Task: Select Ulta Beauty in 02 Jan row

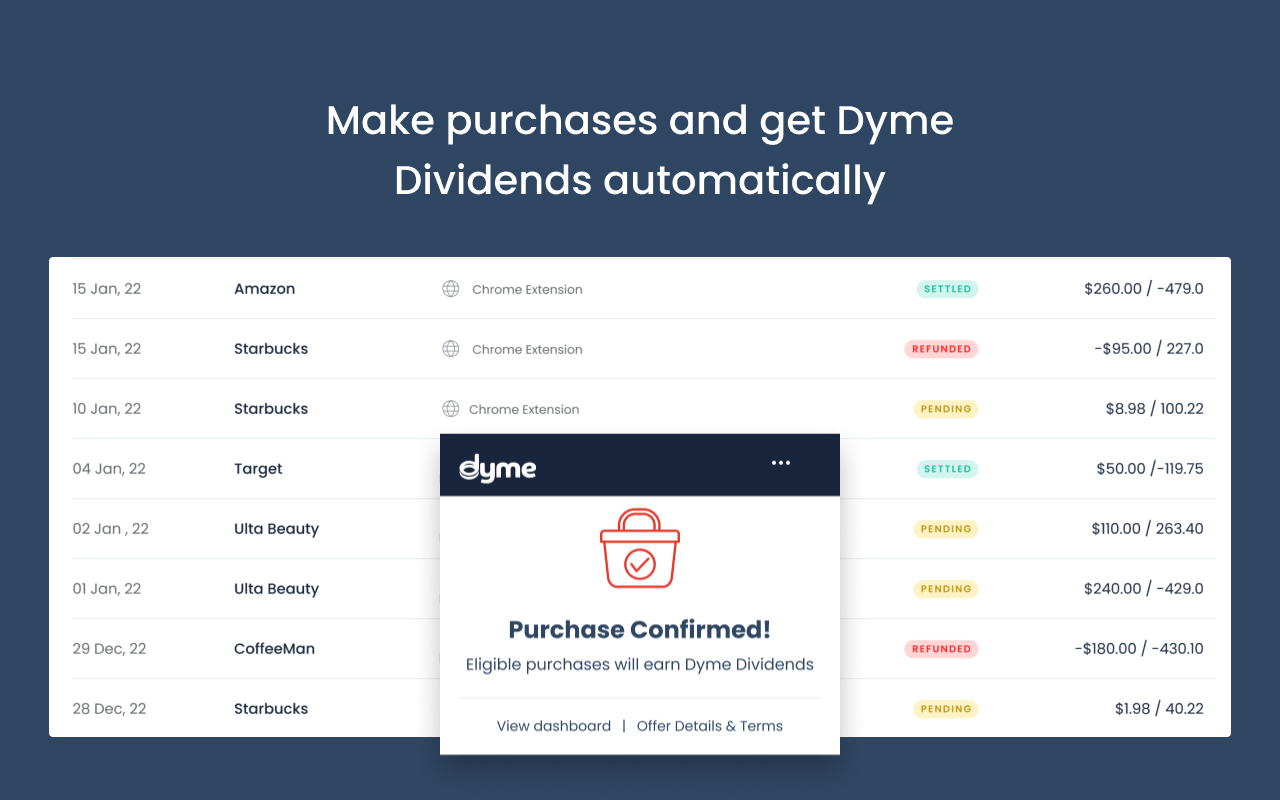Action: click(276, 529)
